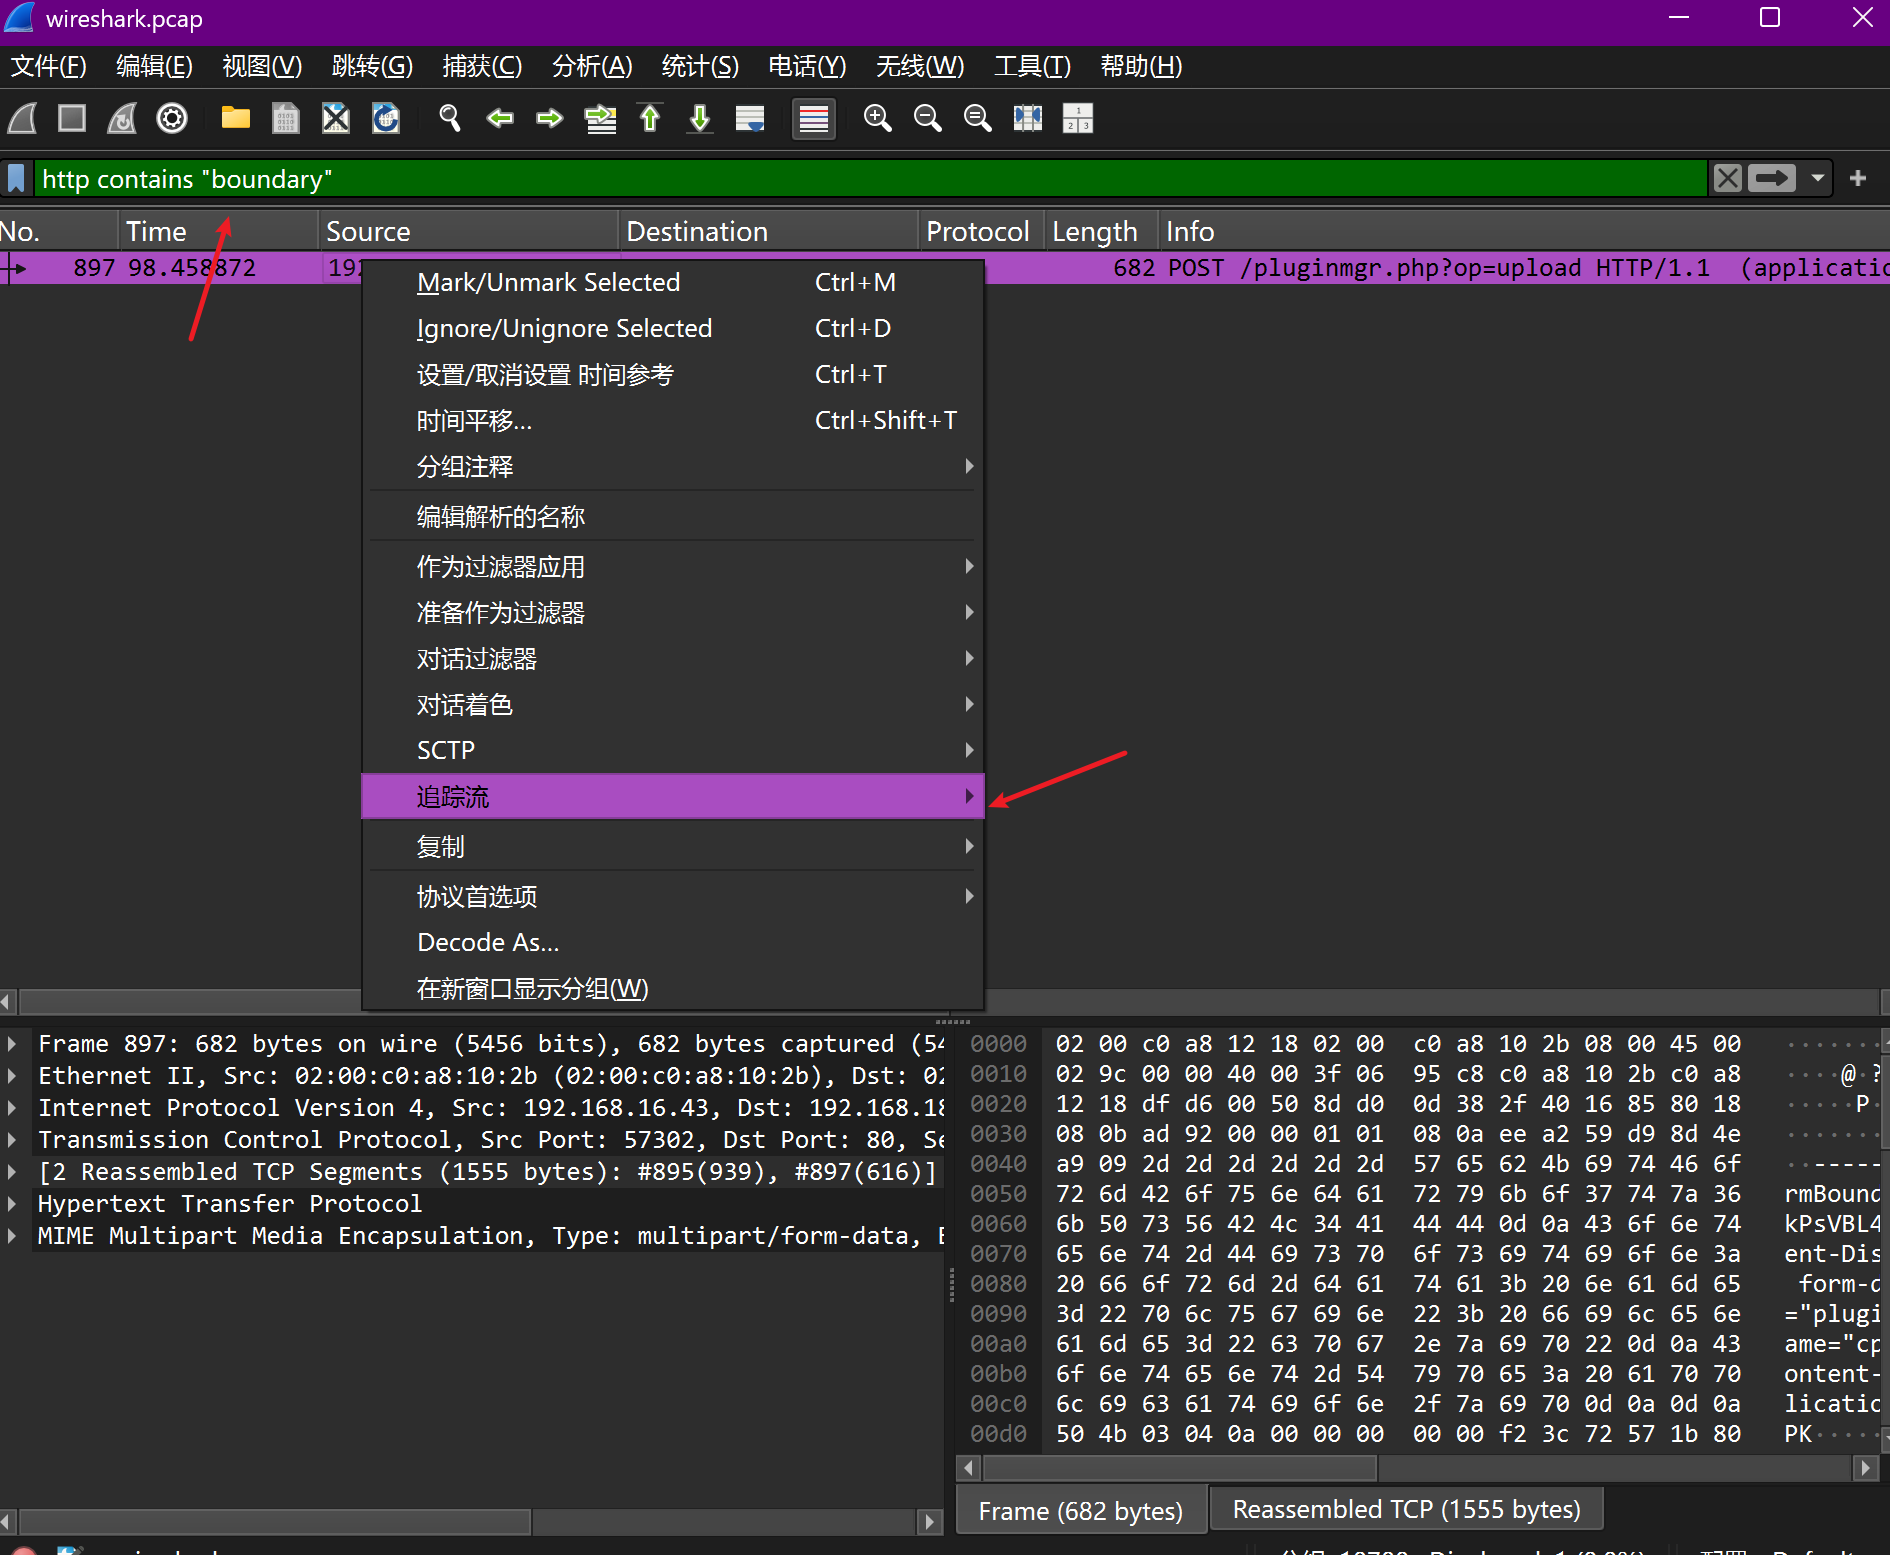The height and width of the screenshot is (1555, 1890).
Task: Click the reload capture file icon
Action: (x=386, y=119)
